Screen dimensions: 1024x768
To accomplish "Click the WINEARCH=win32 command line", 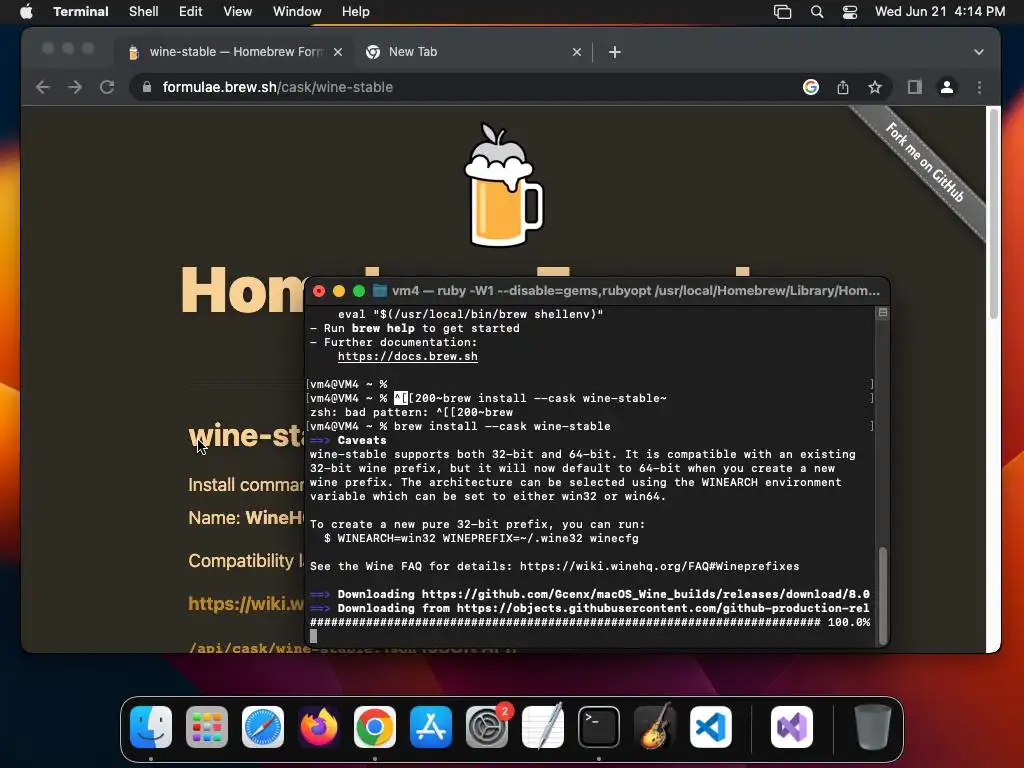I will point(481,538).
